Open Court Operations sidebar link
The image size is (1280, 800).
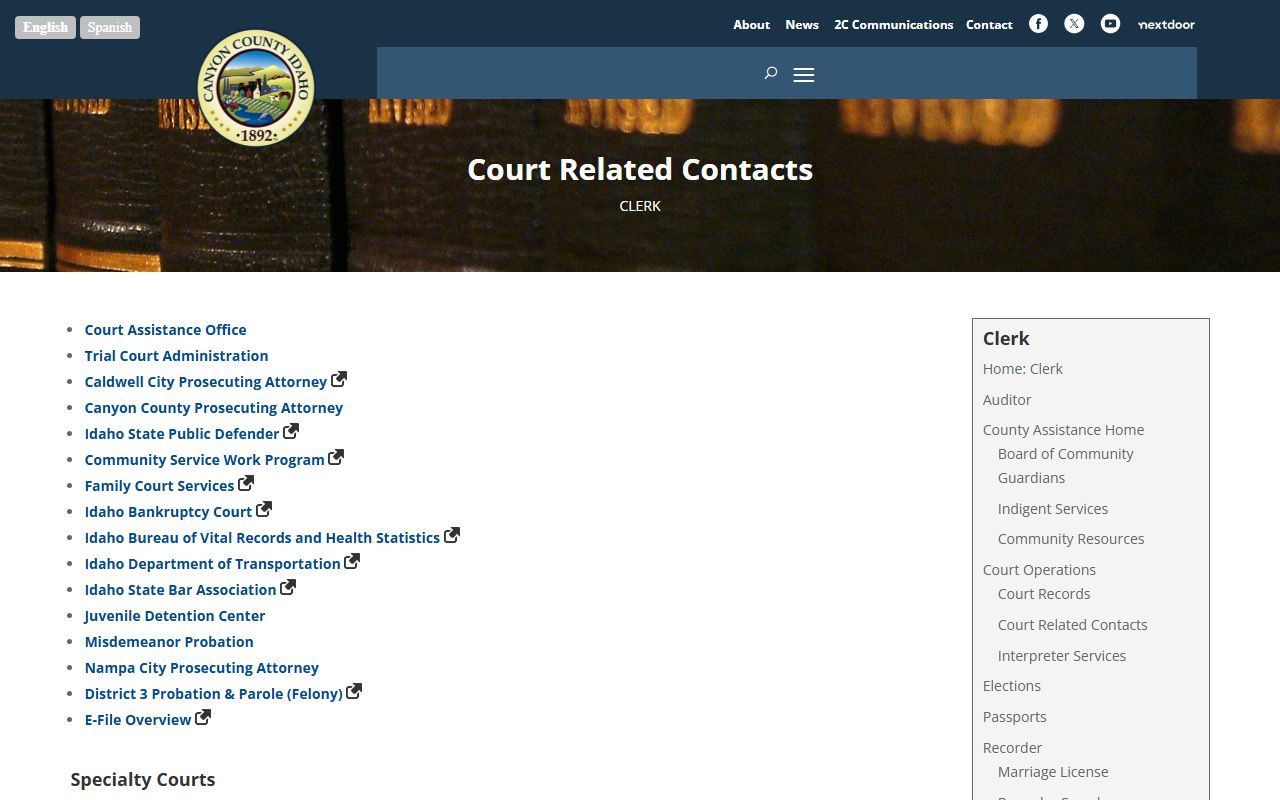(x=1039, y=570)
